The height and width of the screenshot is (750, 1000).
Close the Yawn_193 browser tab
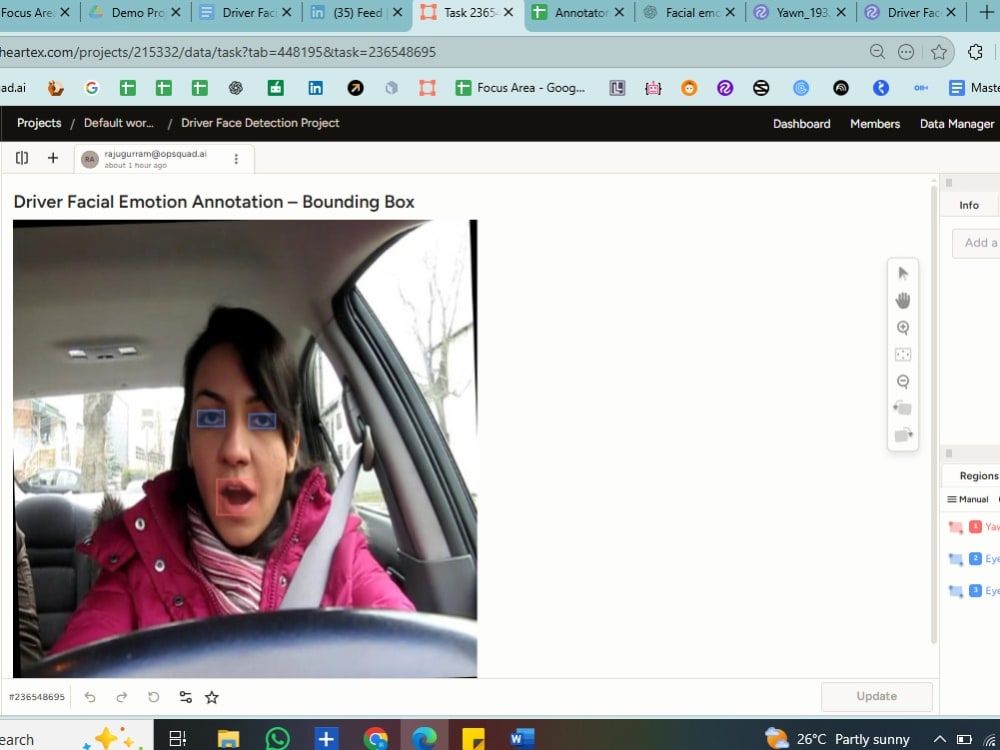point(841,12)
